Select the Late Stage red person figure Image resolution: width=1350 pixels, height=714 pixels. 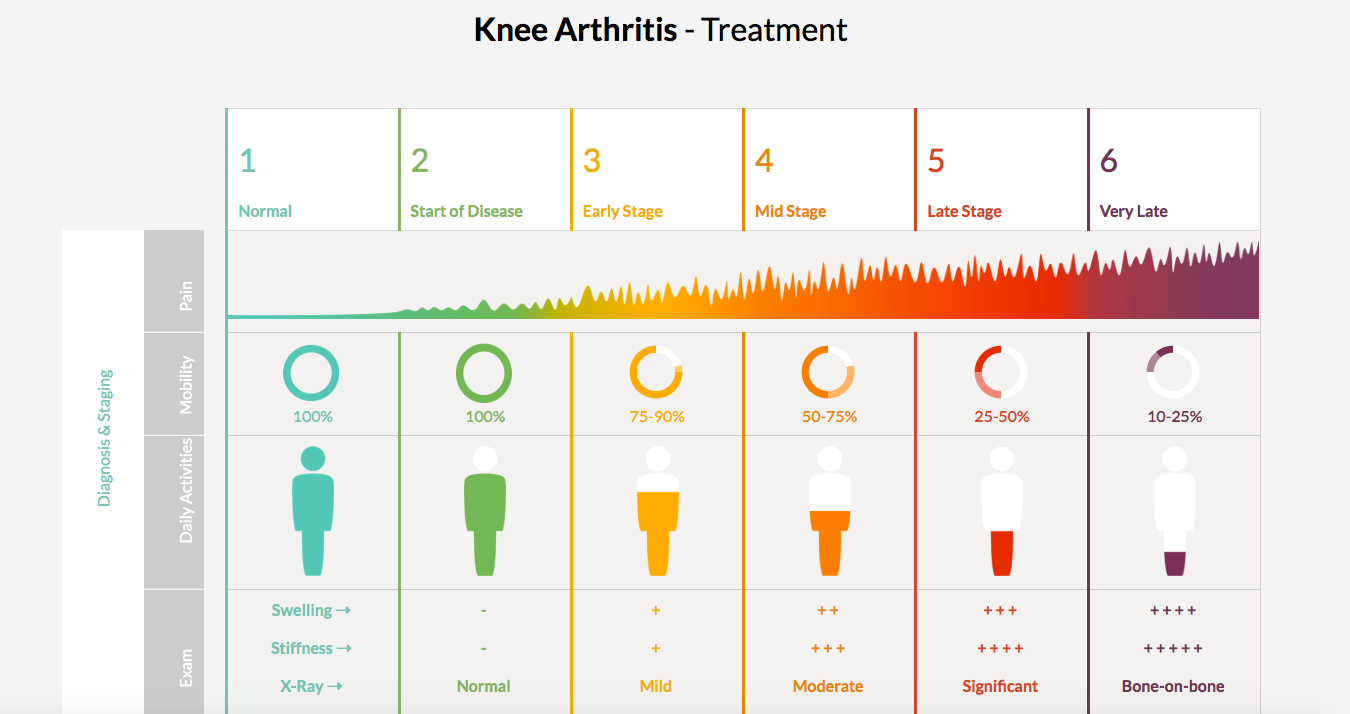[1001, 511]
